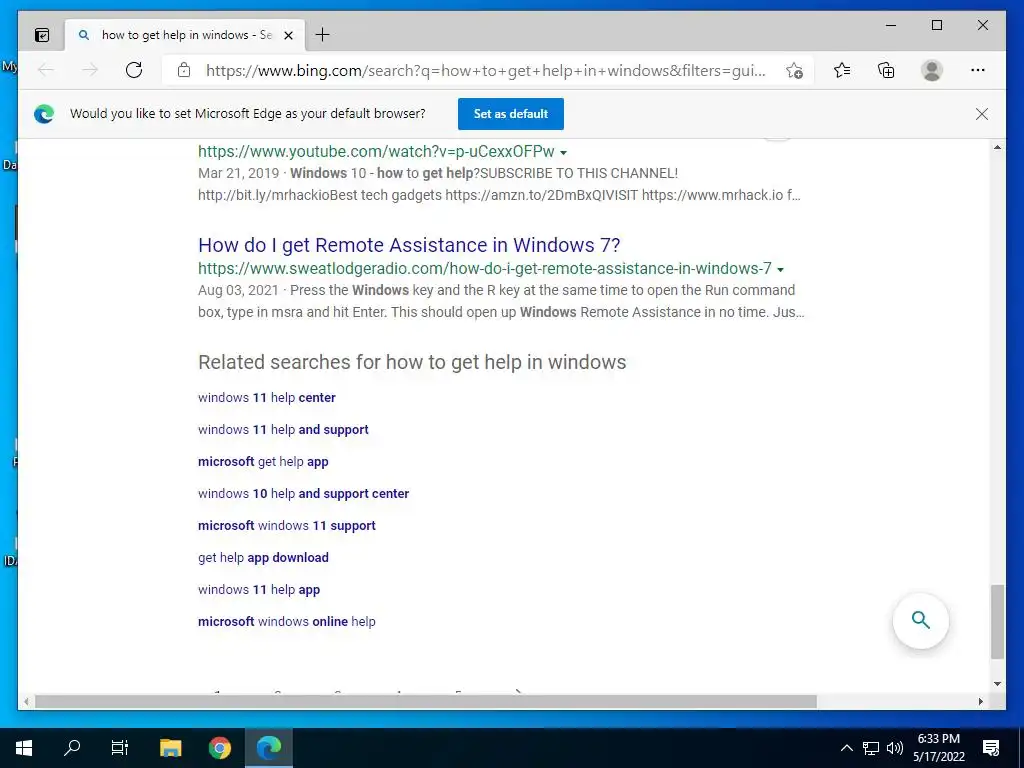Open Google Chrome from the taskbar

pyautogui.click(x=219, y=747)
